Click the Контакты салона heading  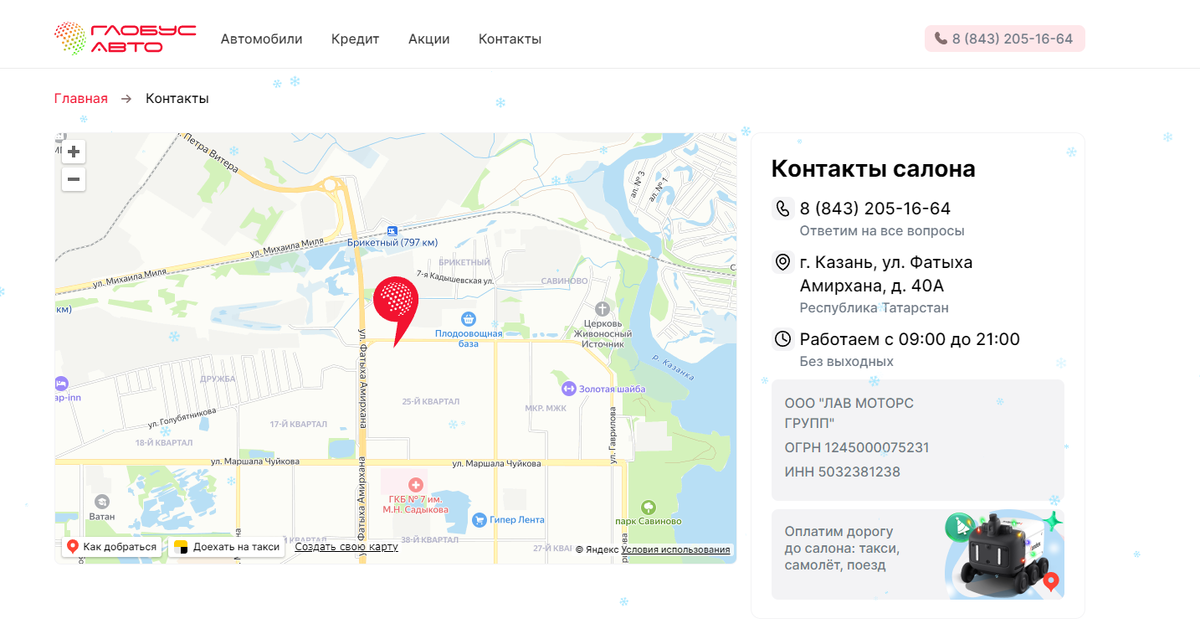click(x=873, y=169)
